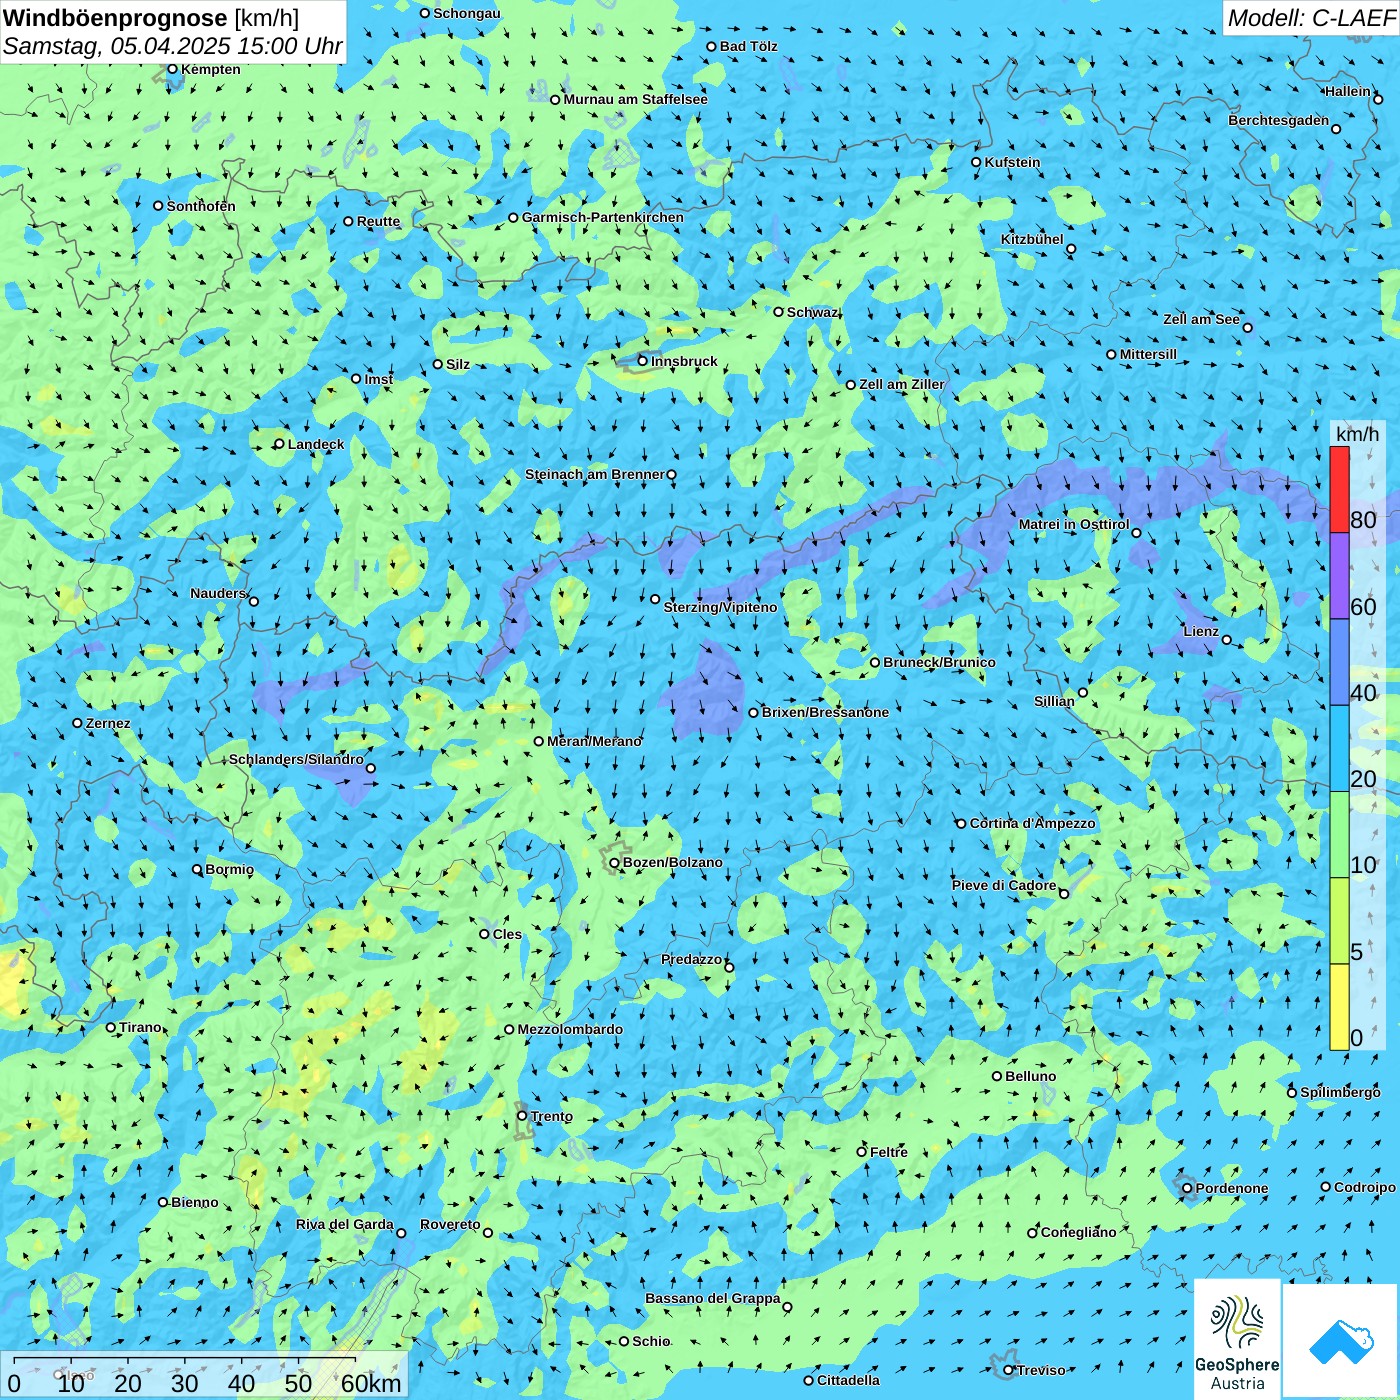Click the Zell am Ziller label
The image size is (1400, 1400).
pyautogui.click(x=902, y=384)
